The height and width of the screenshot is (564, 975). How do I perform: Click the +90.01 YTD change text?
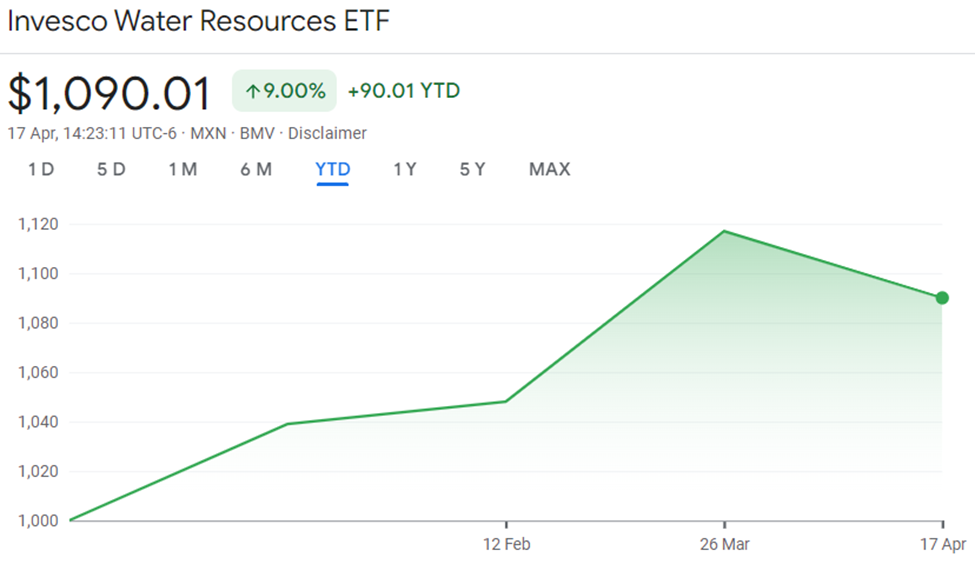(404, 91)
